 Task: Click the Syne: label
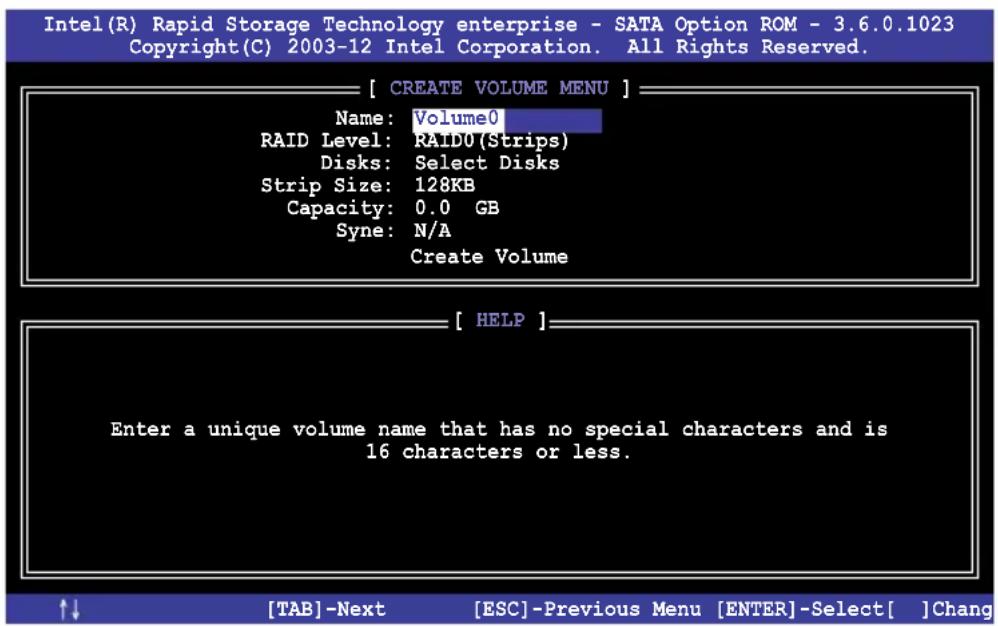(365, 231)
